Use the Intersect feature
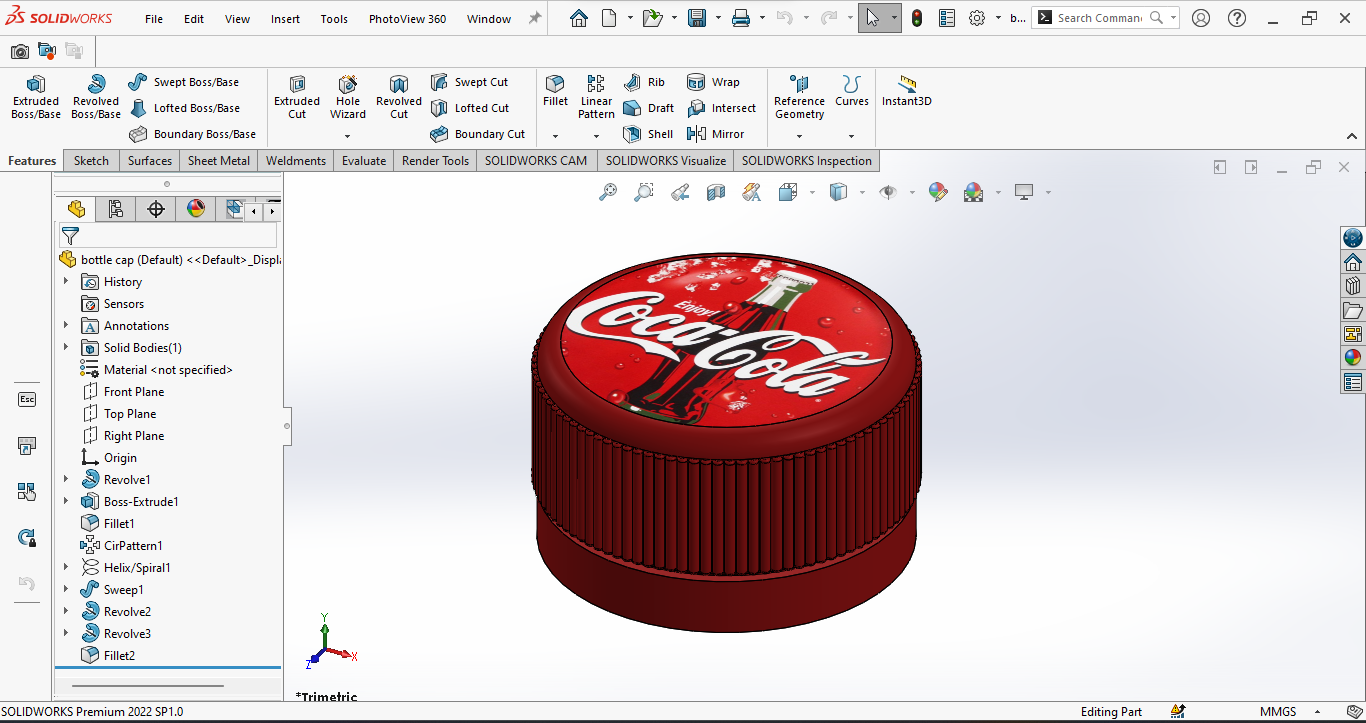 pos(721,108)
